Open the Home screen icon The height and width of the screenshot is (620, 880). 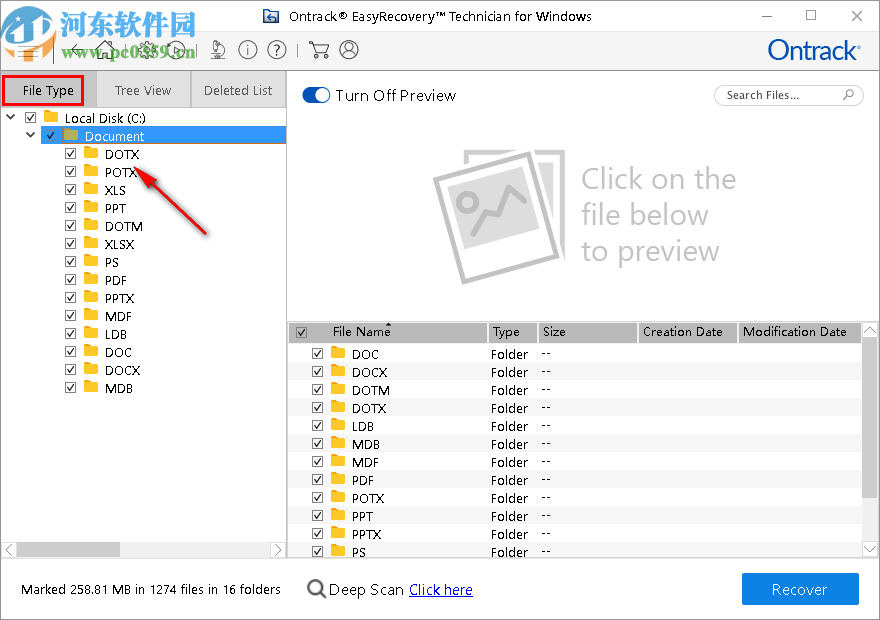pos(105,50)
